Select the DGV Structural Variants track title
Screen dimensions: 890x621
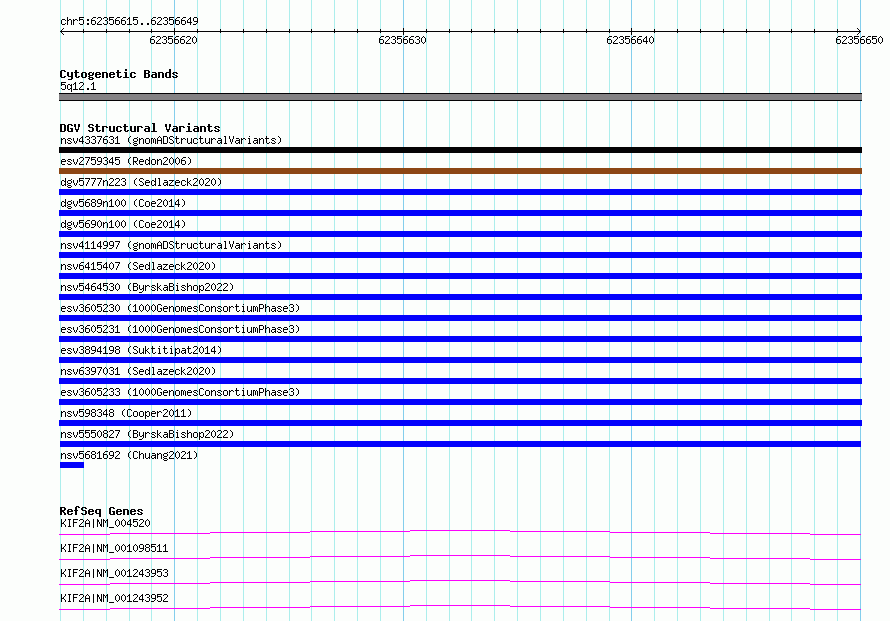[140, 128]
